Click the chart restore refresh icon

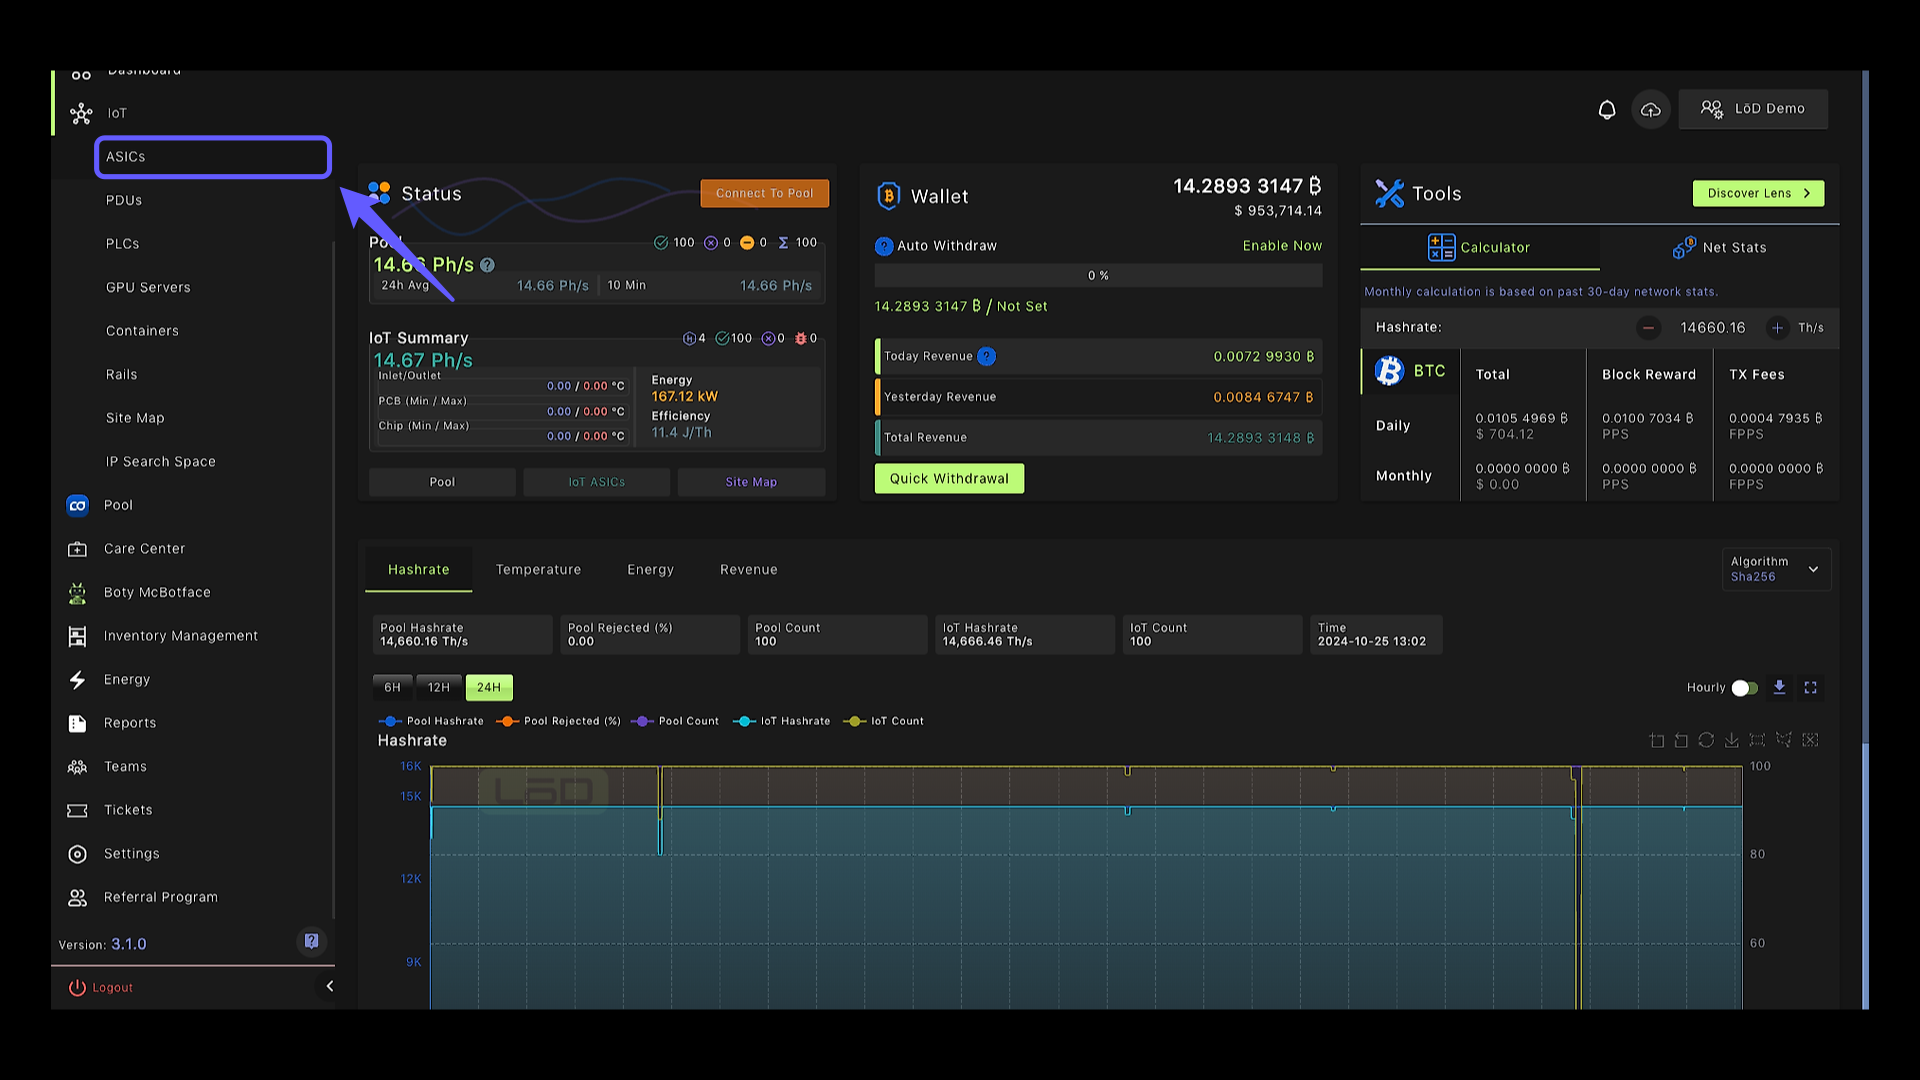point(1706,740)
